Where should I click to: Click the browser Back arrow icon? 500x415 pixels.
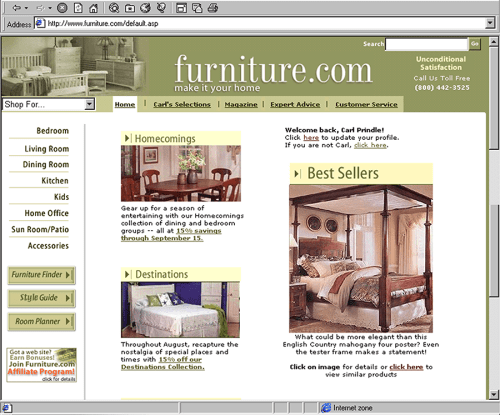pyautogui.click(x=17, y=8)
